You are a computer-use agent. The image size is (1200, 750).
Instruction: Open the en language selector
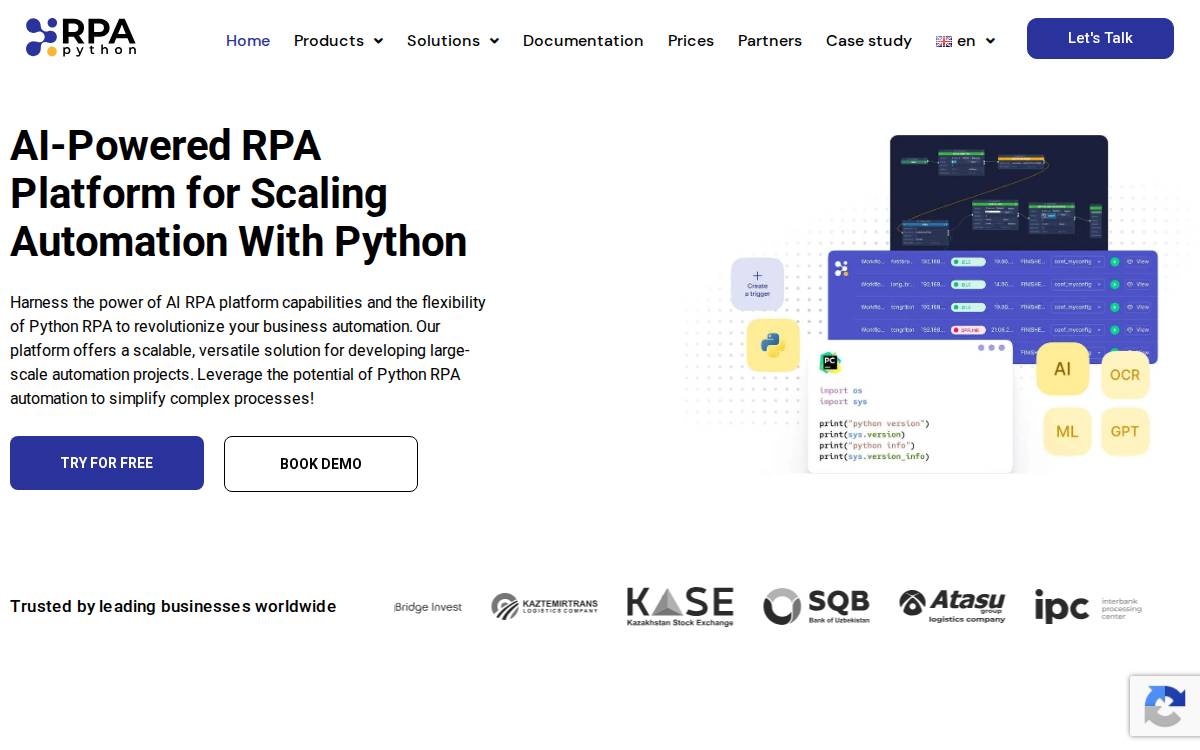coord(966,41)
